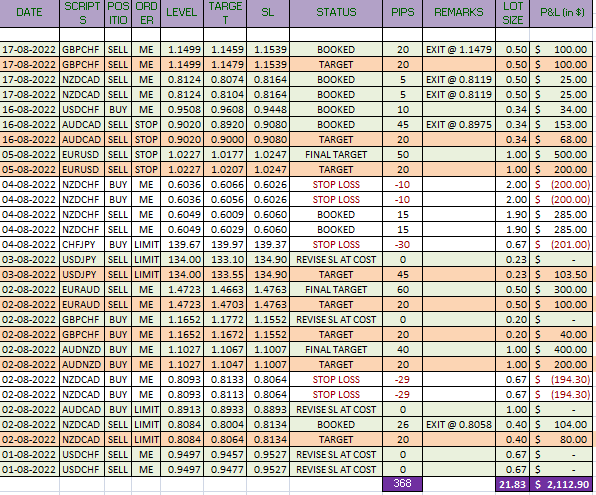Select the P&L cell $68.00

click(x=561, y=140)
